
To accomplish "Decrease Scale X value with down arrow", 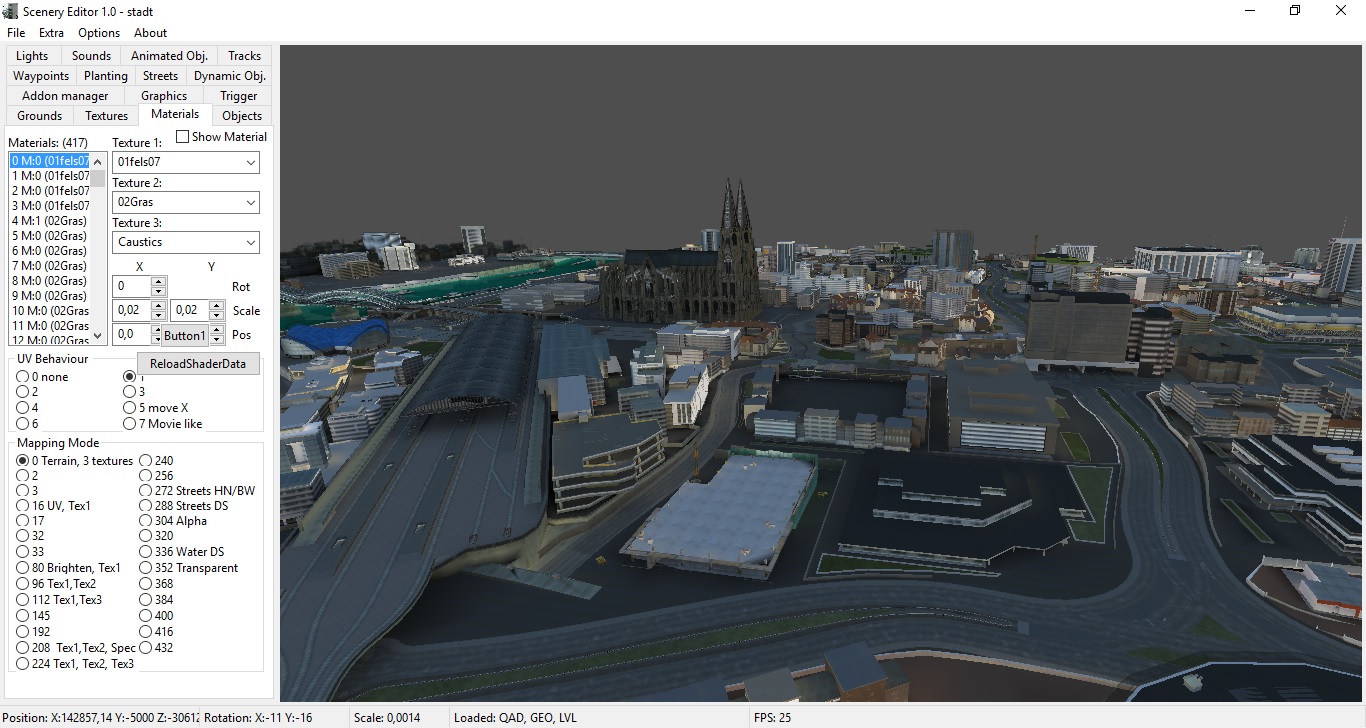I will 158,315.
